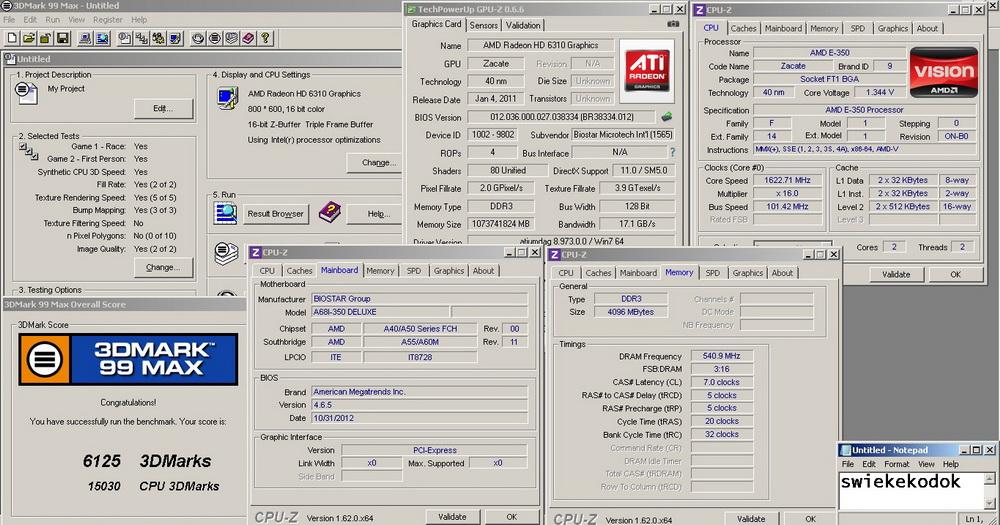Click OK in the top-right CPU-Z window
The width and height of the screenshot is (1000, 525).
955,274
